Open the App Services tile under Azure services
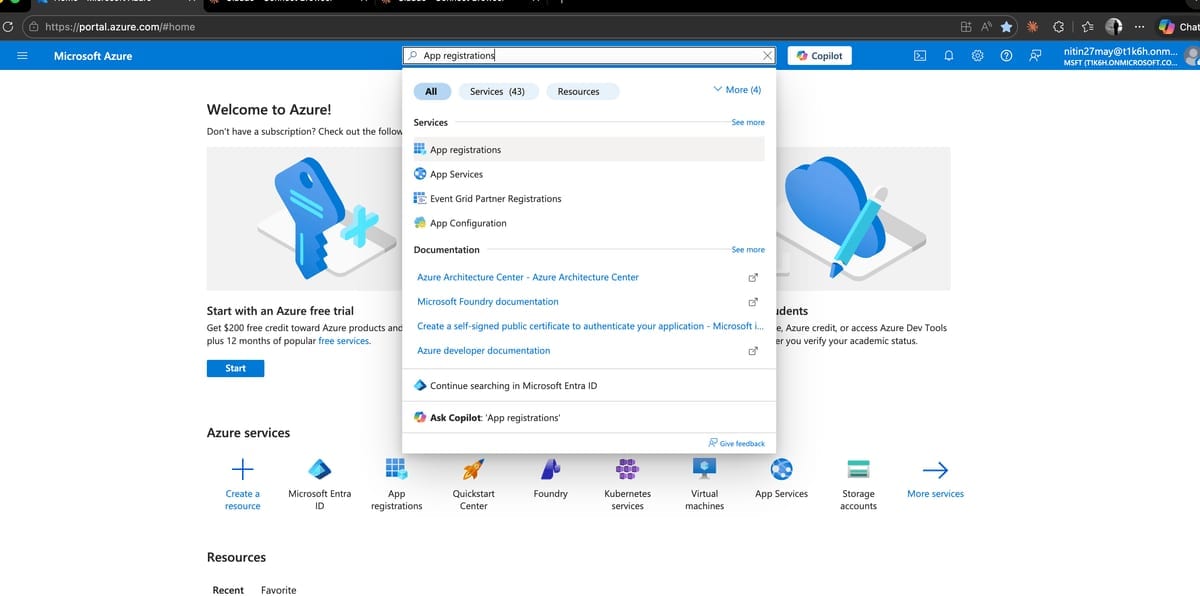This screenshot has height=596, width=1200. (781, 478)
